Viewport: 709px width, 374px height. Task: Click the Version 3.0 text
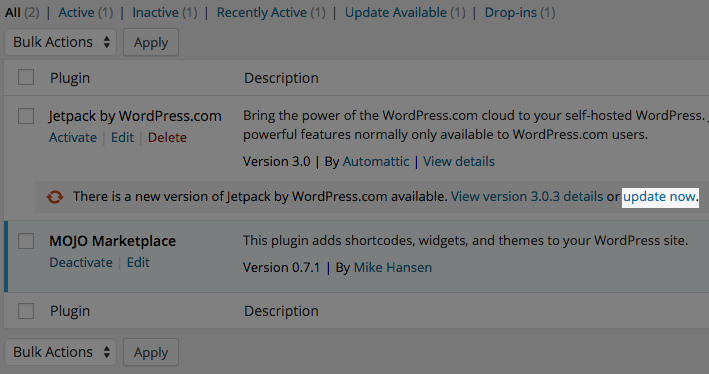277,161
